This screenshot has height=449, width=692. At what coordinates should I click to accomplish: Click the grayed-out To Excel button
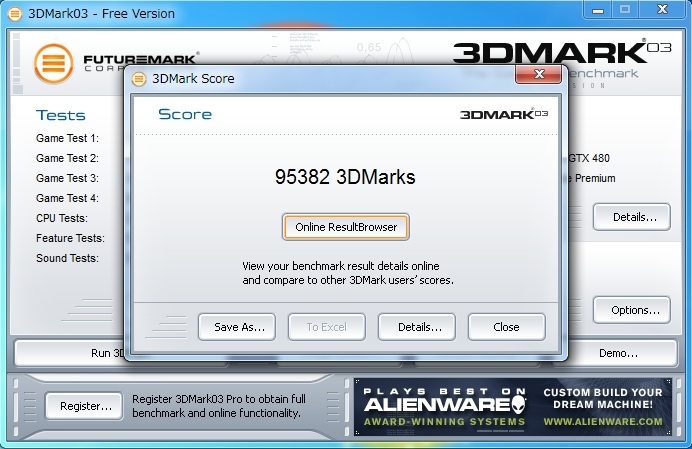tap(327, 327)
